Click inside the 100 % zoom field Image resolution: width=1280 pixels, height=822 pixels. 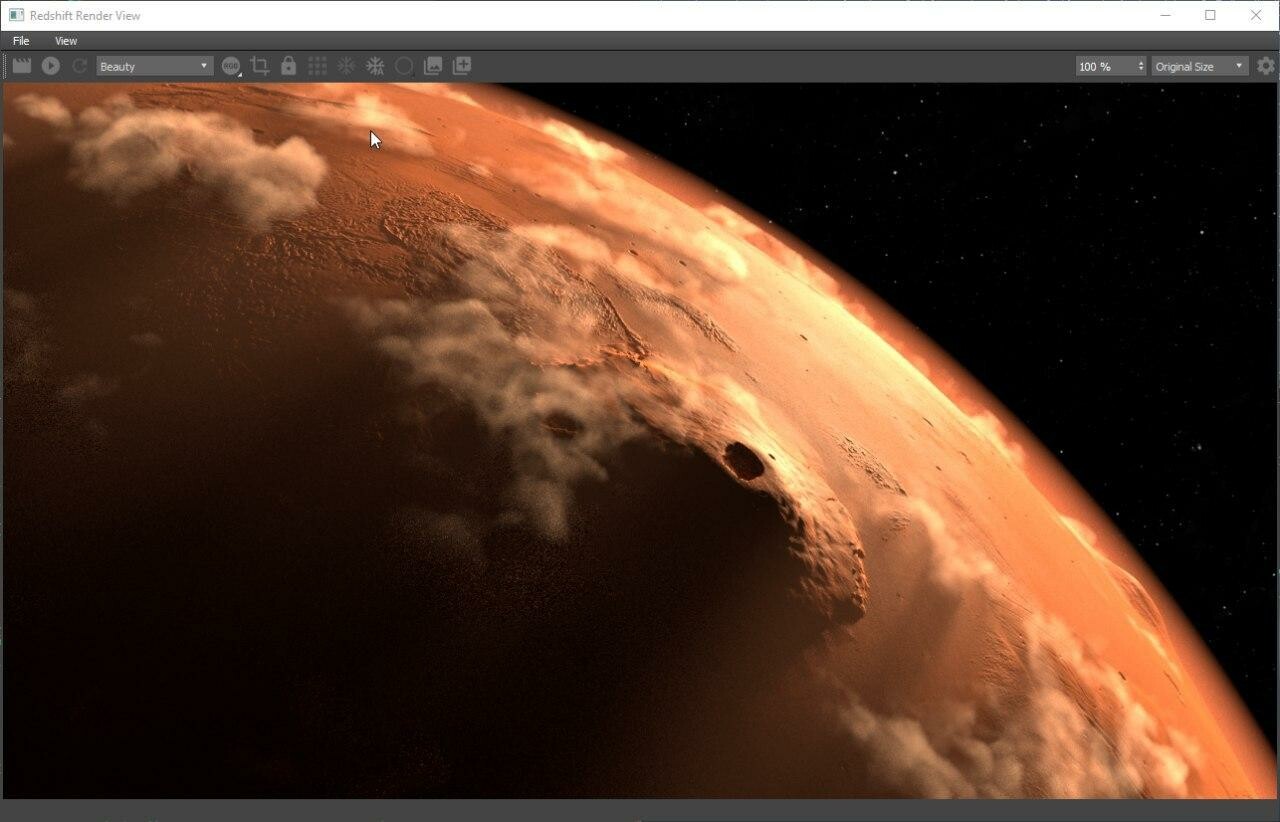click(1100, 65)
